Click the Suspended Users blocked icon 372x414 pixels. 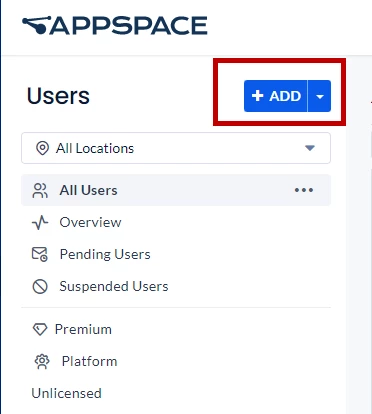coord(40,286)
